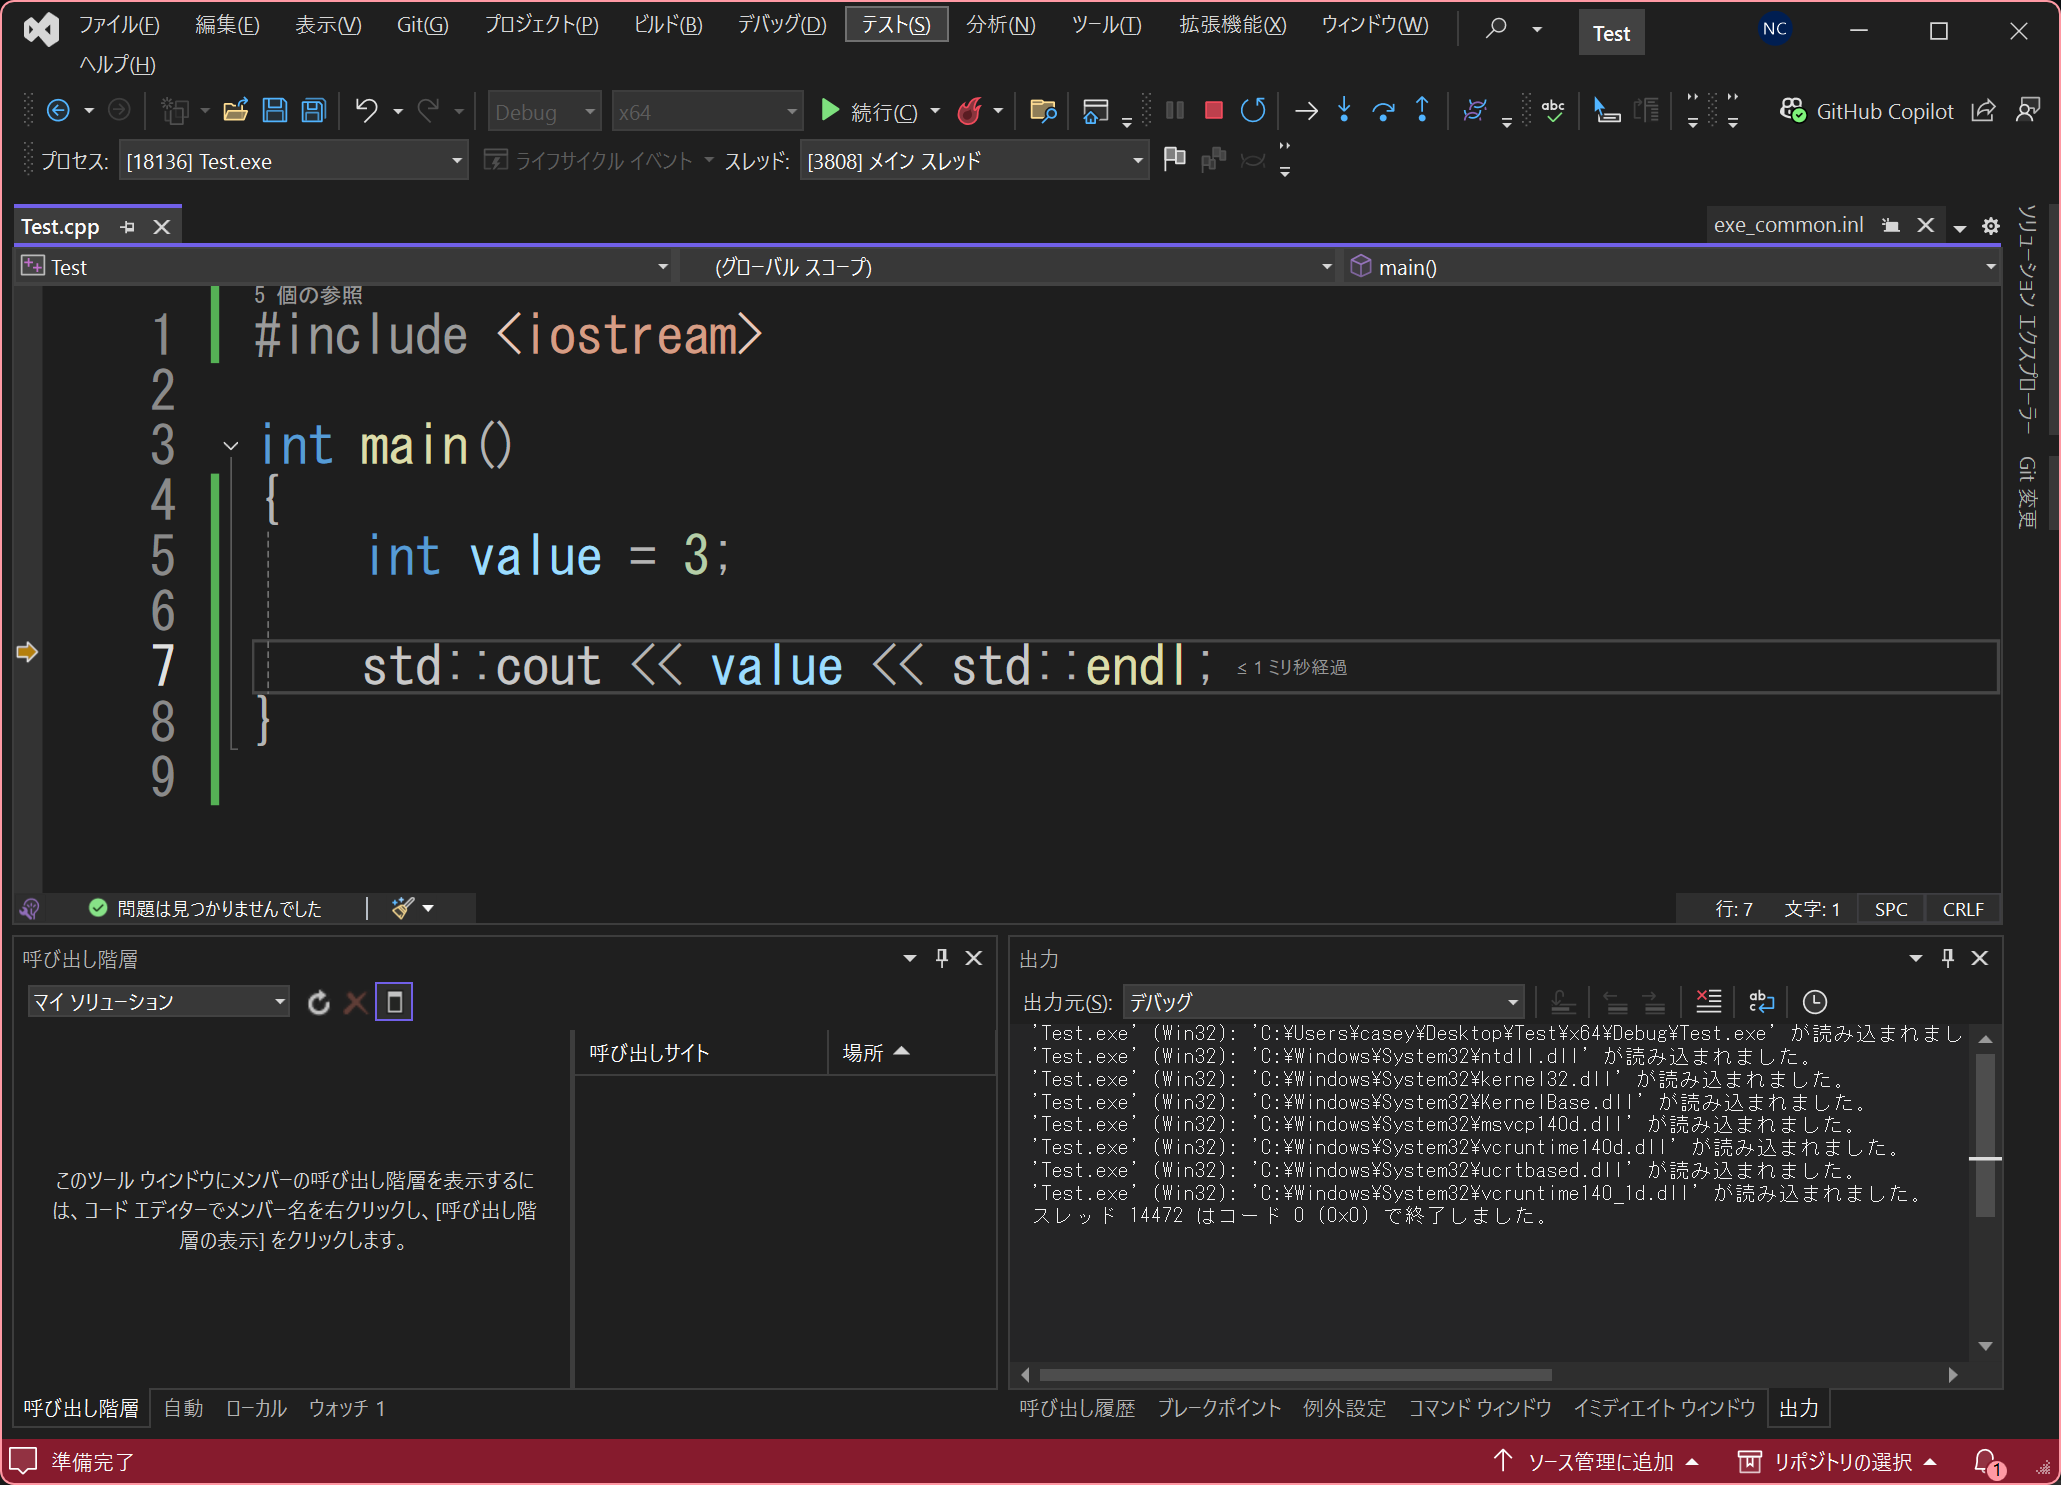2061x1485 pixels.
Task: Open the グローバル スコープ dropdown
Action: coord(1008,267)
